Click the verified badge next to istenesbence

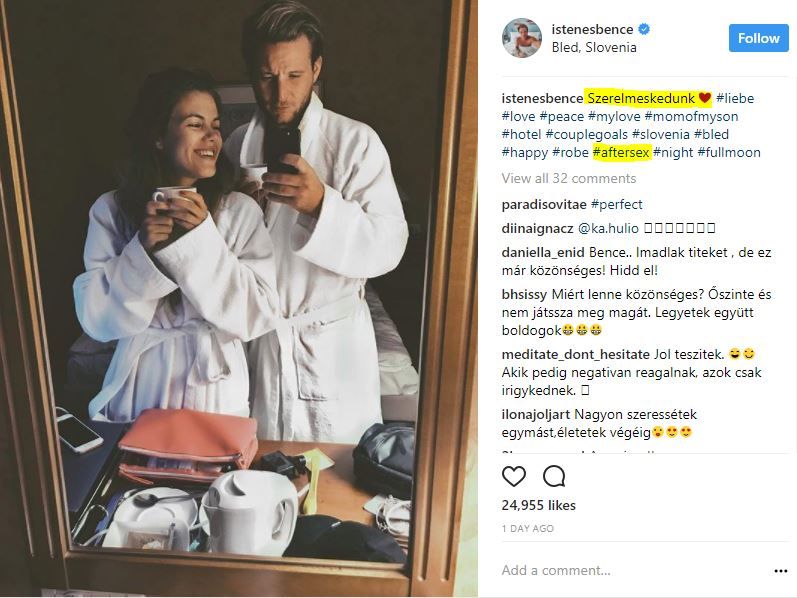click(x=645, y=30)
